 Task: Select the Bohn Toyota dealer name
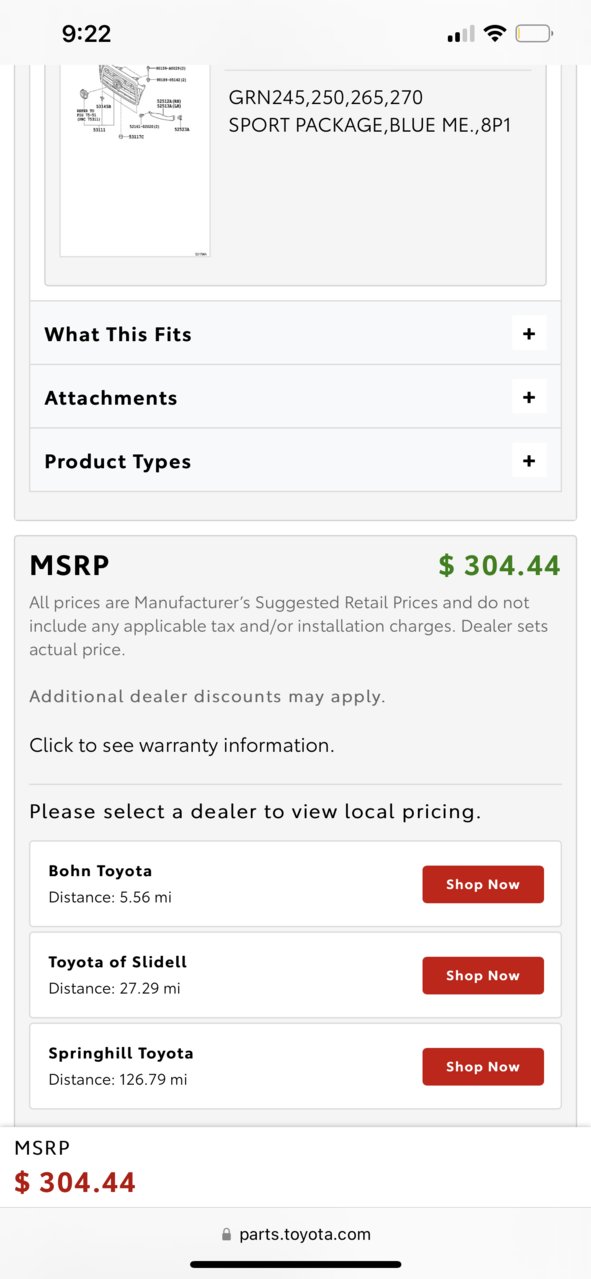(x=100, y=871)
